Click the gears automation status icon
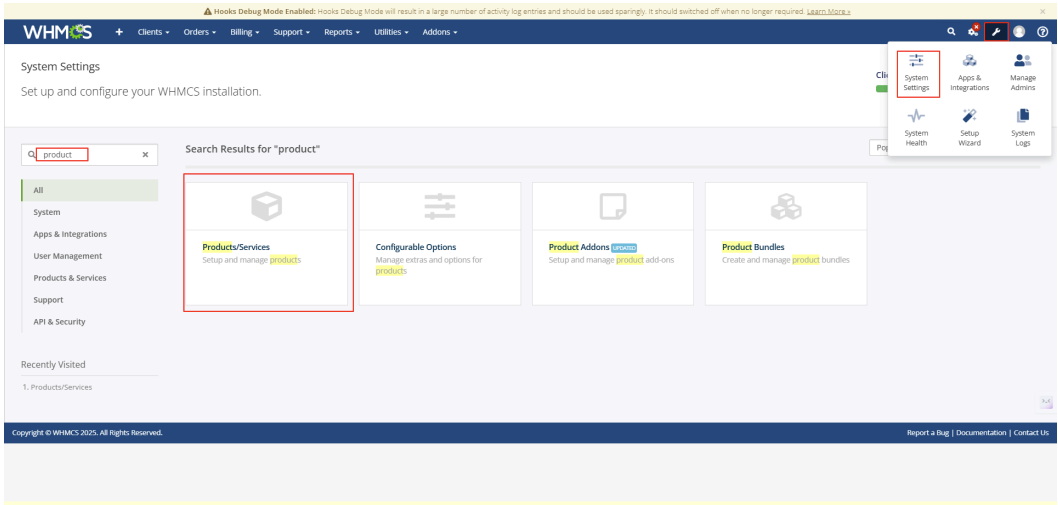Image resolution: width=1058 pixels, height=505 pixels. (974, 31)
